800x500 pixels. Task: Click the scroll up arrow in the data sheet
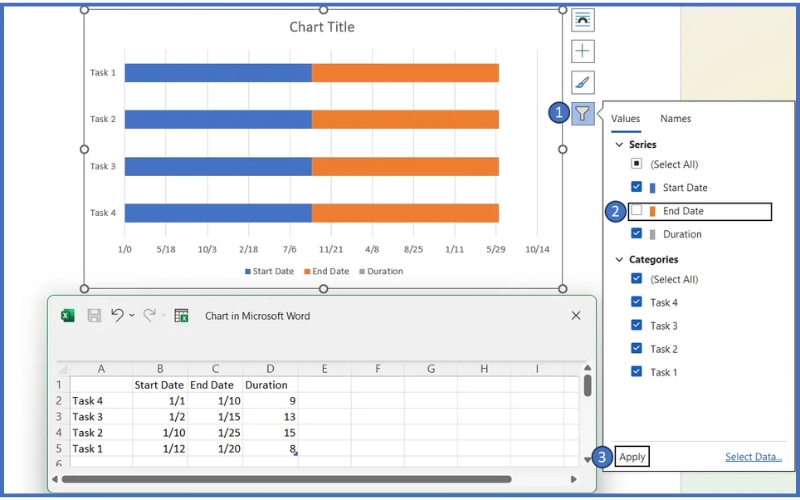588,367
